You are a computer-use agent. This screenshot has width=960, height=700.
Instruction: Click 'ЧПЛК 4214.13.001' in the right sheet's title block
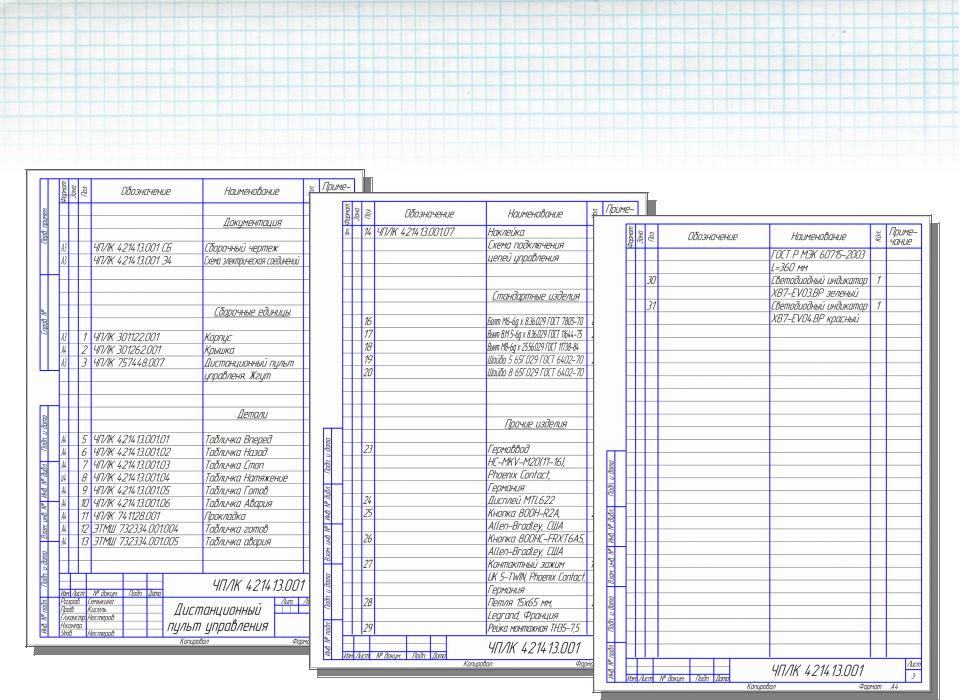point(817,671)
